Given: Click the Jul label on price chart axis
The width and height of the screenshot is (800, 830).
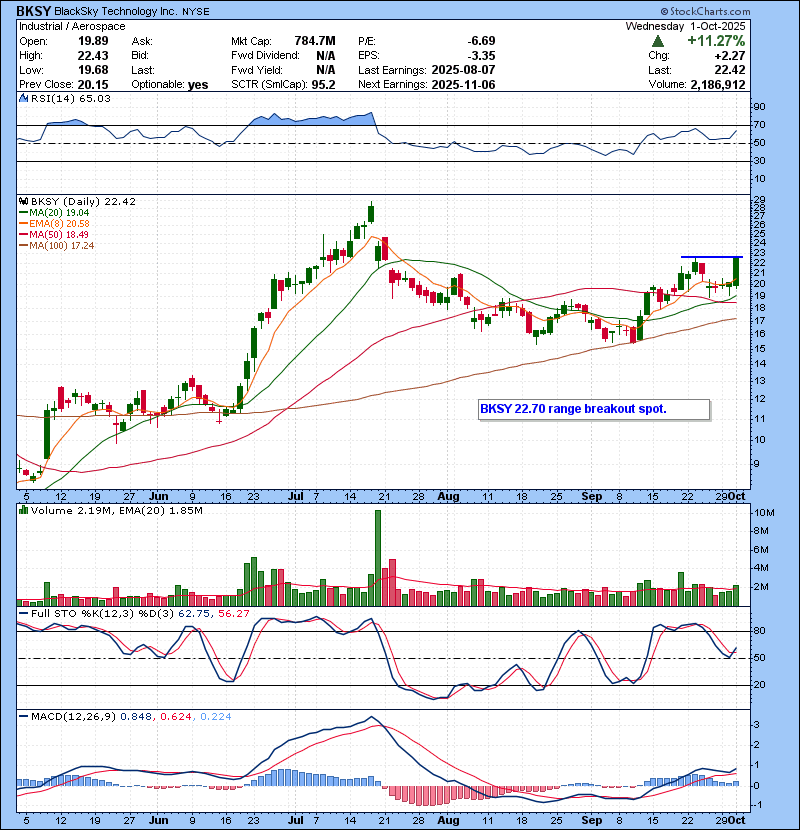Looking at the screenshot, I should point(295,497).
